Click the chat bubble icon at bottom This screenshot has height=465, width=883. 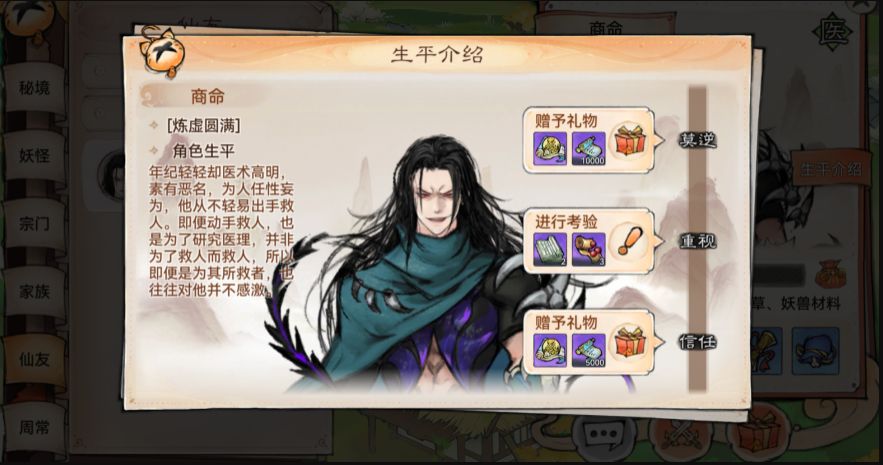point(604,433)
